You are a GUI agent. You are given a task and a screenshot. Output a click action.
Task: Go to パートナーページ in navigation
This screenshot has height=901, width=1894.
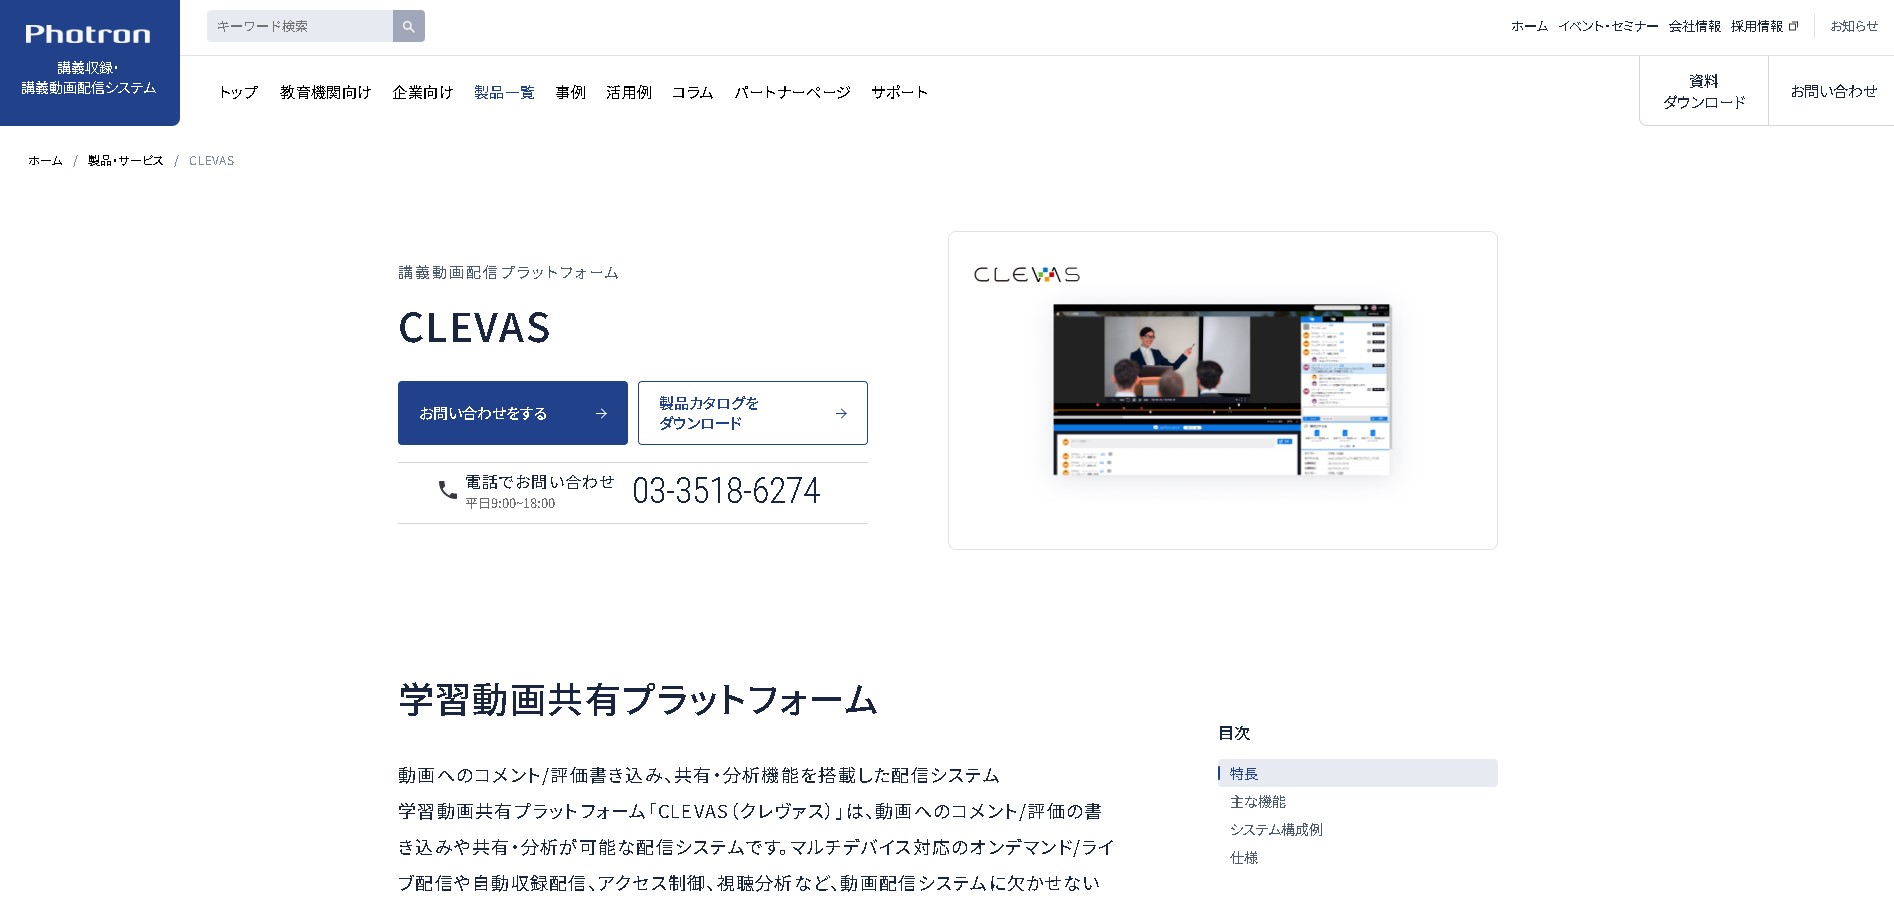[x=792, y=92]
